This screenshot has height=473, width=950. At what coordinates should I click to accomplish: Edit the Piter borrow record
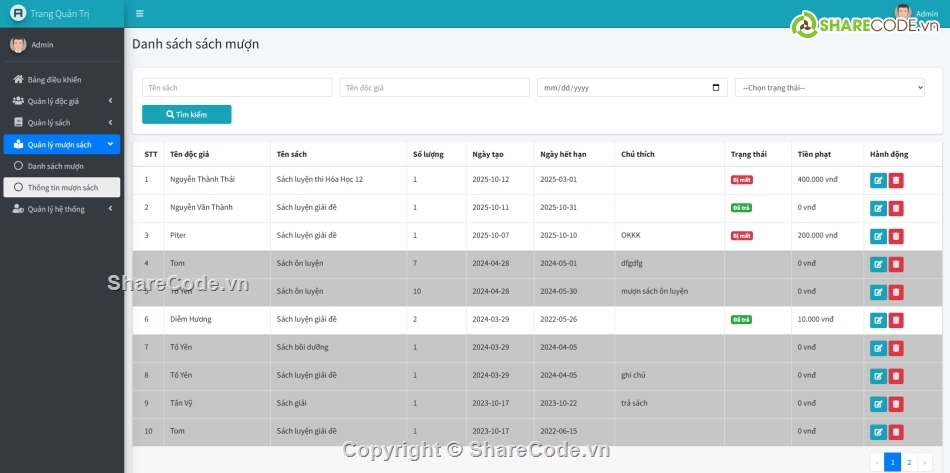coord(878,237)
